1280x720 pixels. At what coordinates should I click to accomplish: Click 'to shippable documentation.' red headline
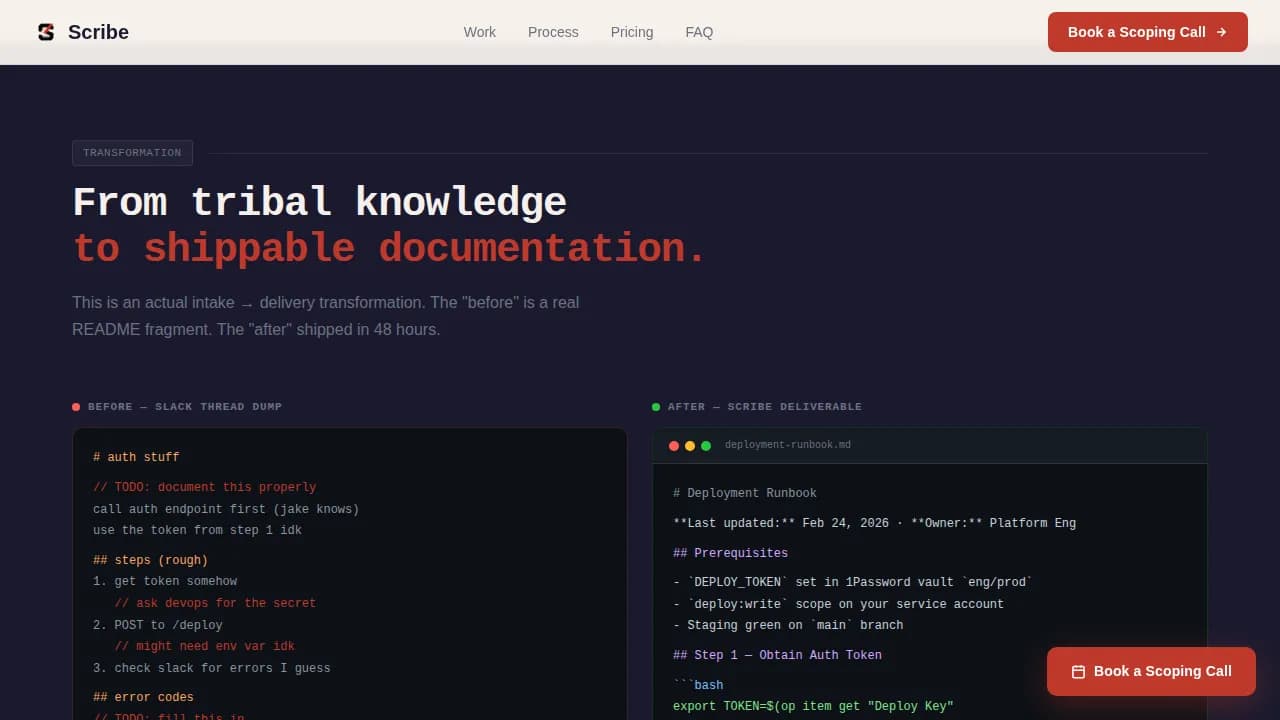point(390,248)
